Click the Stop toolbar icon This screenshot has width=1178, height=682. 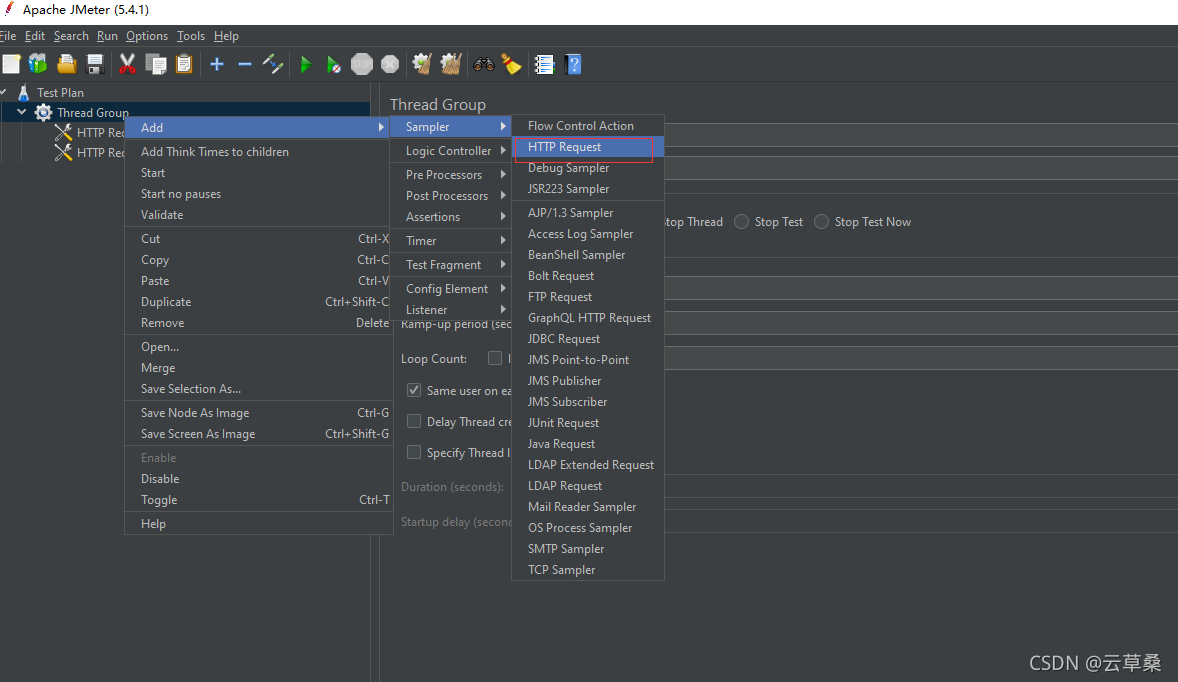362,65
